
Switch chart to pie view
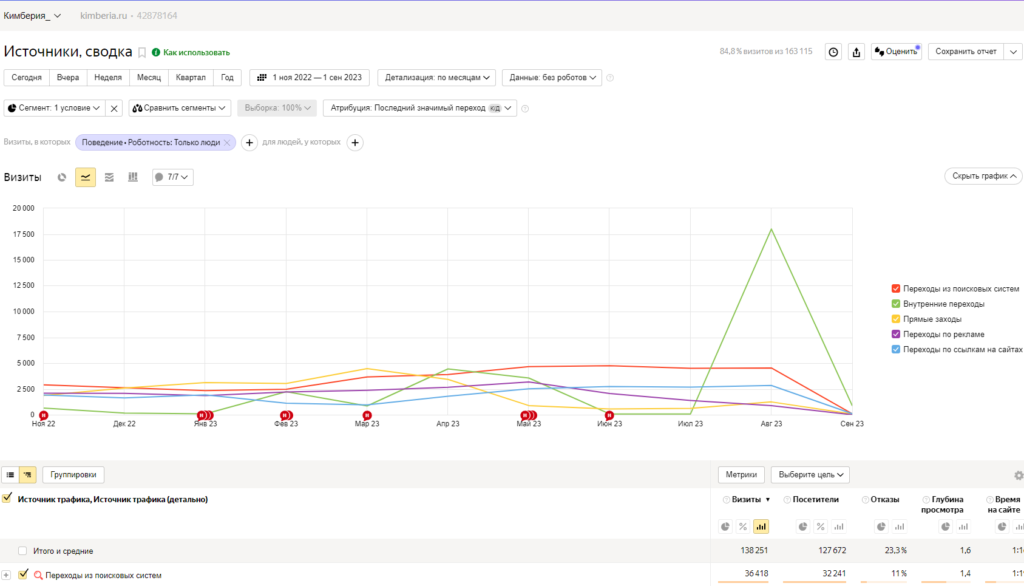(62, 177)
